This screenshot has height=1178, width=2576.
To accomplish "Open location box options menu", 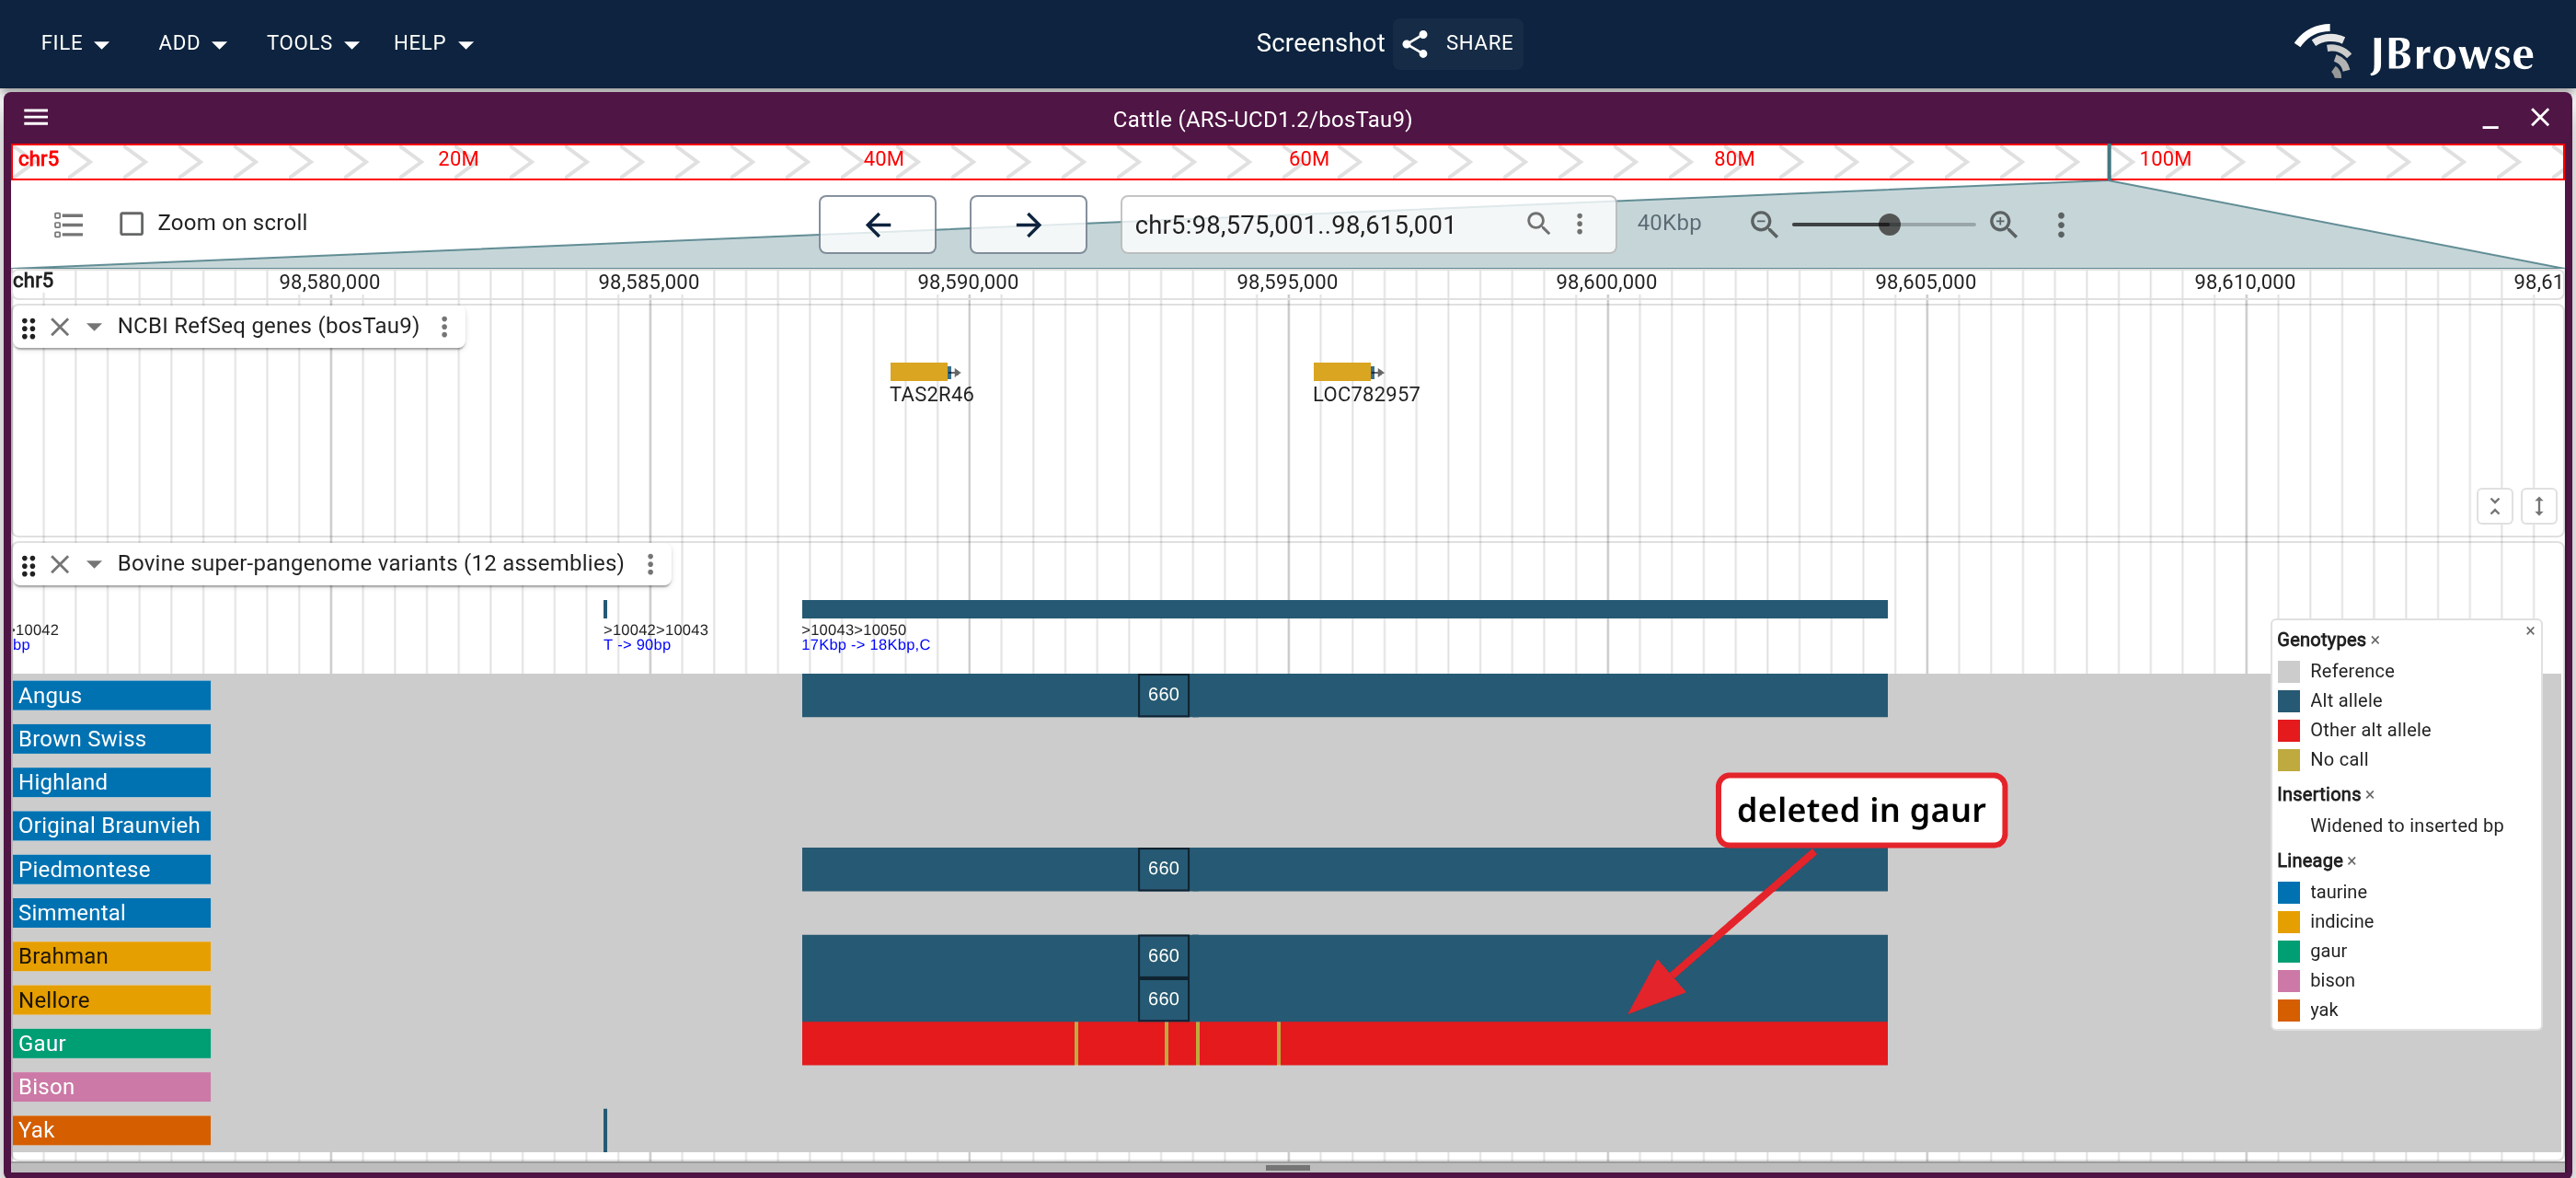I will [1580, 224].
